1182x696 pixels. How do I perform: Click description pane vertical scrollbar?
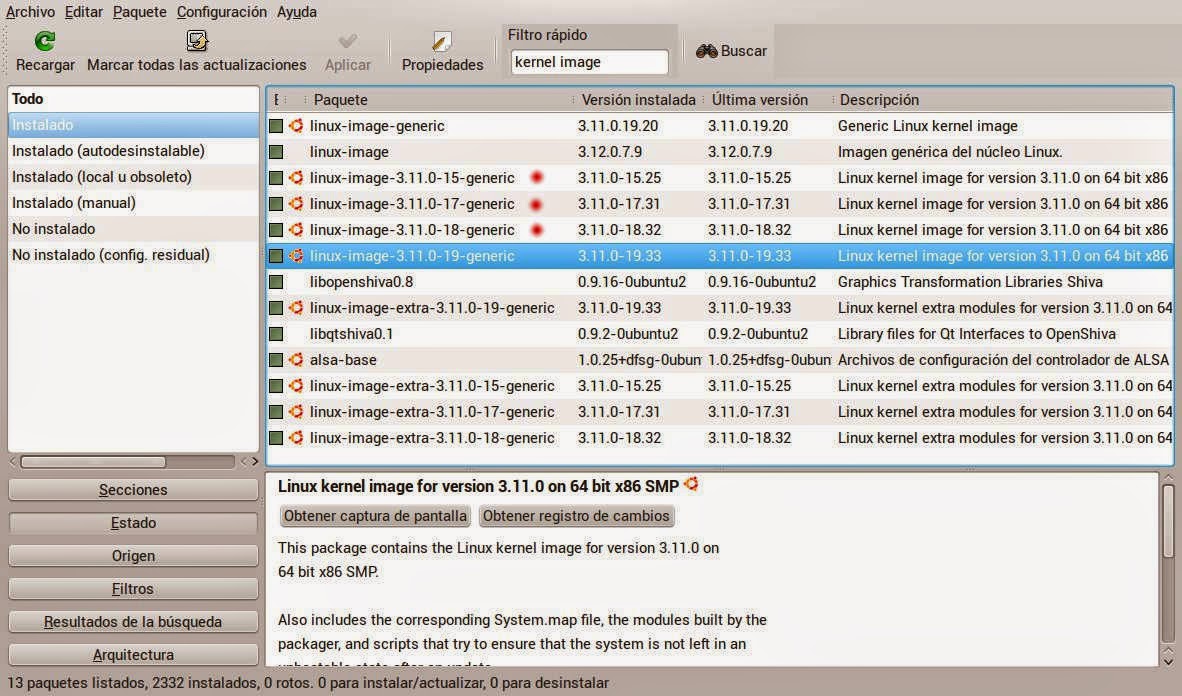pyautogui.click(x=1168, y=520)
